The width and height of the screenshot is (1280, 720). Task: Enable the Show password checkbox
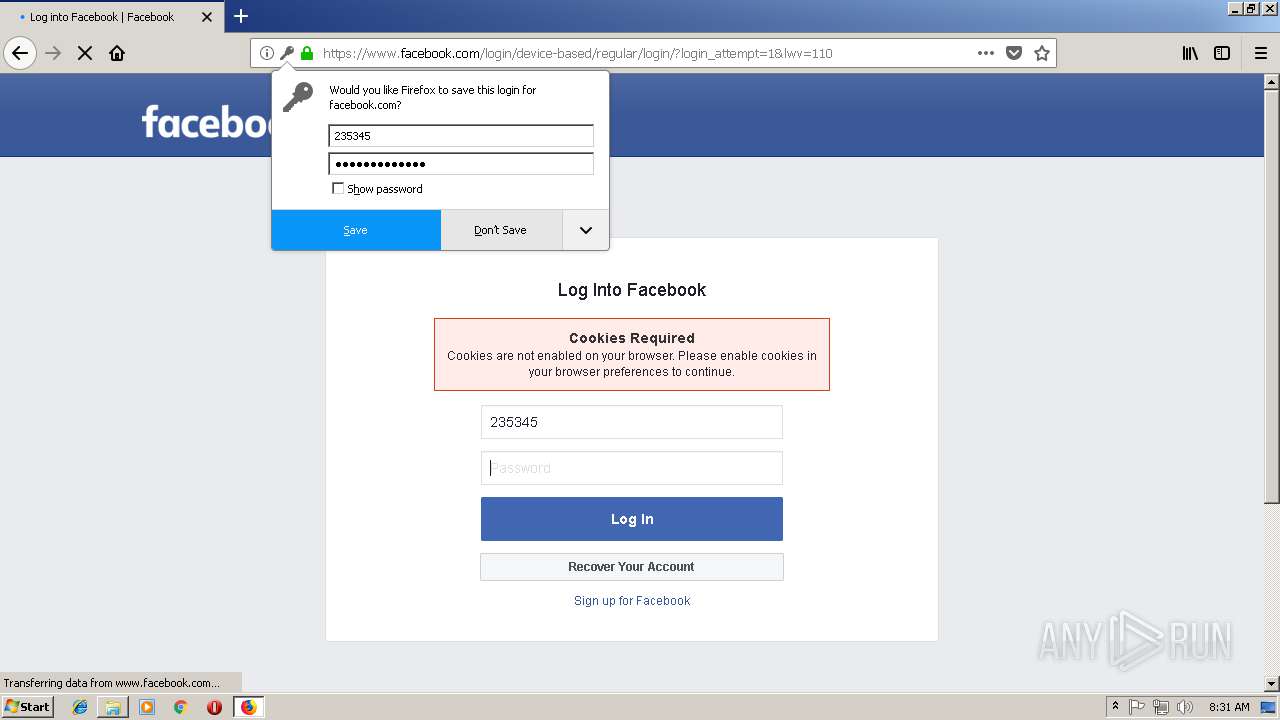(x=338, y=188)
